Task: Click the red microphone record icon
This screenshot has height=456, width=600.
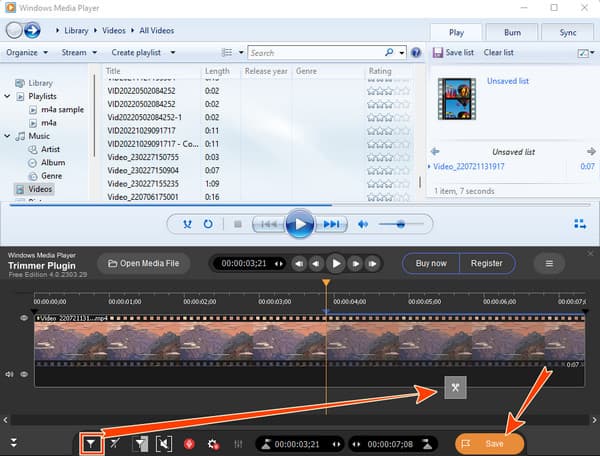Action: 187,443
